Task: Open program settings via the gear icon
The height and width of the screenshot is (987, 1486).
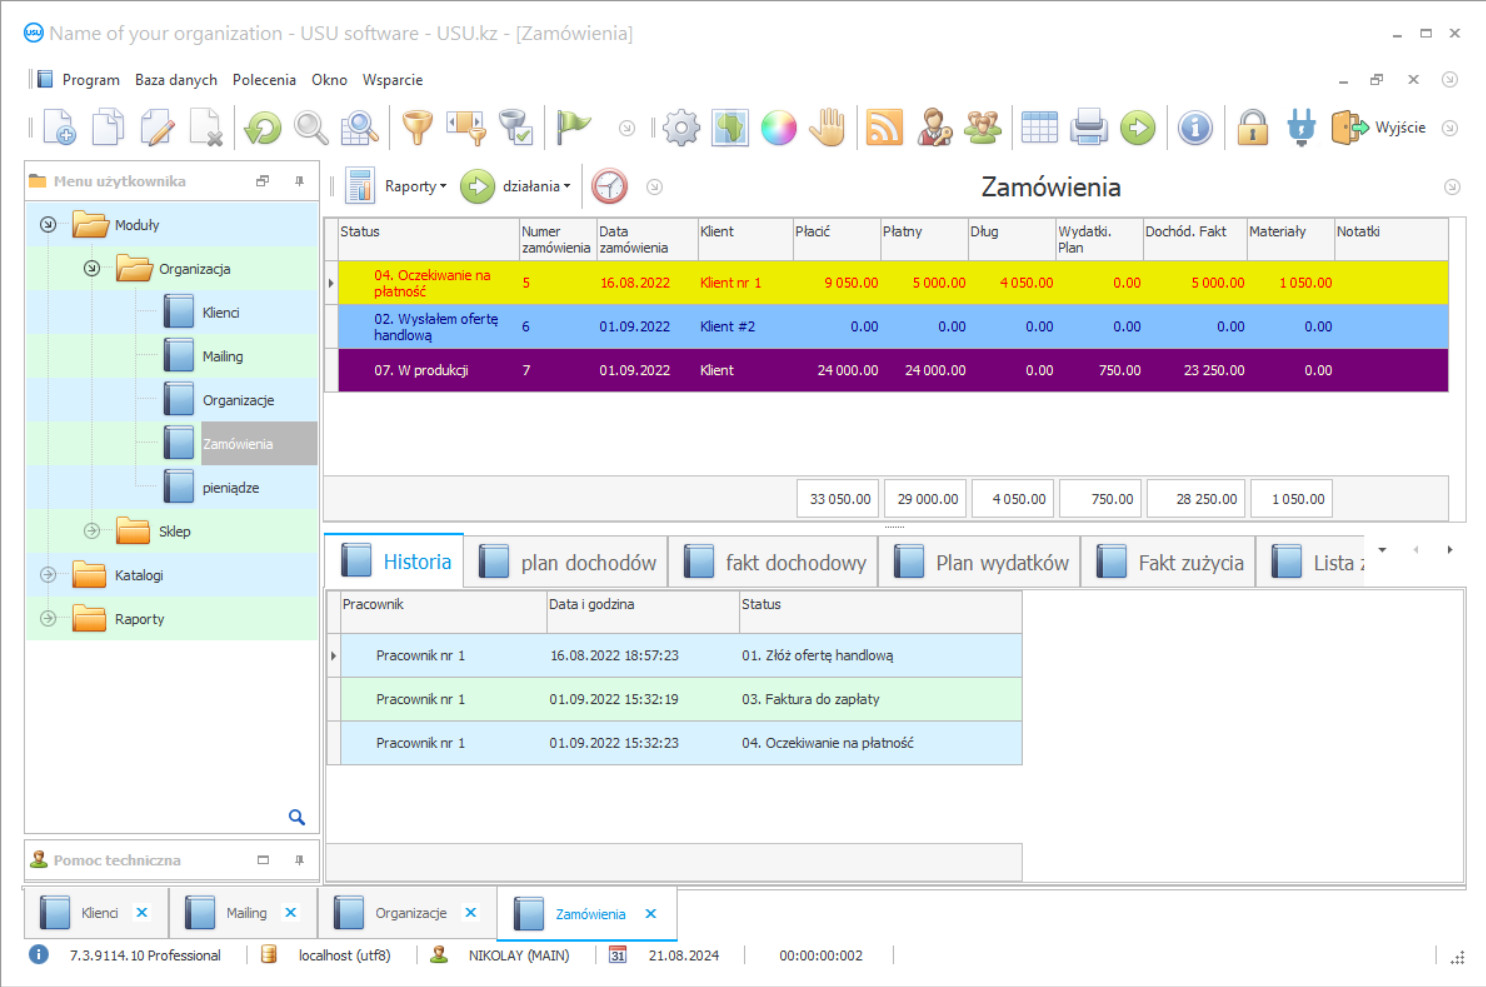Action: [x=681, y=127]
